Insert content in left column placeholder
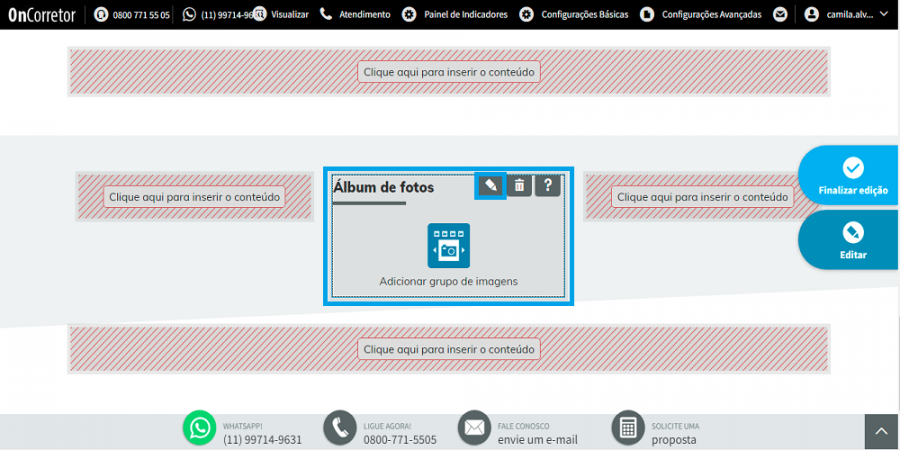This screenshot has height=450, width=900. [194, 197]
